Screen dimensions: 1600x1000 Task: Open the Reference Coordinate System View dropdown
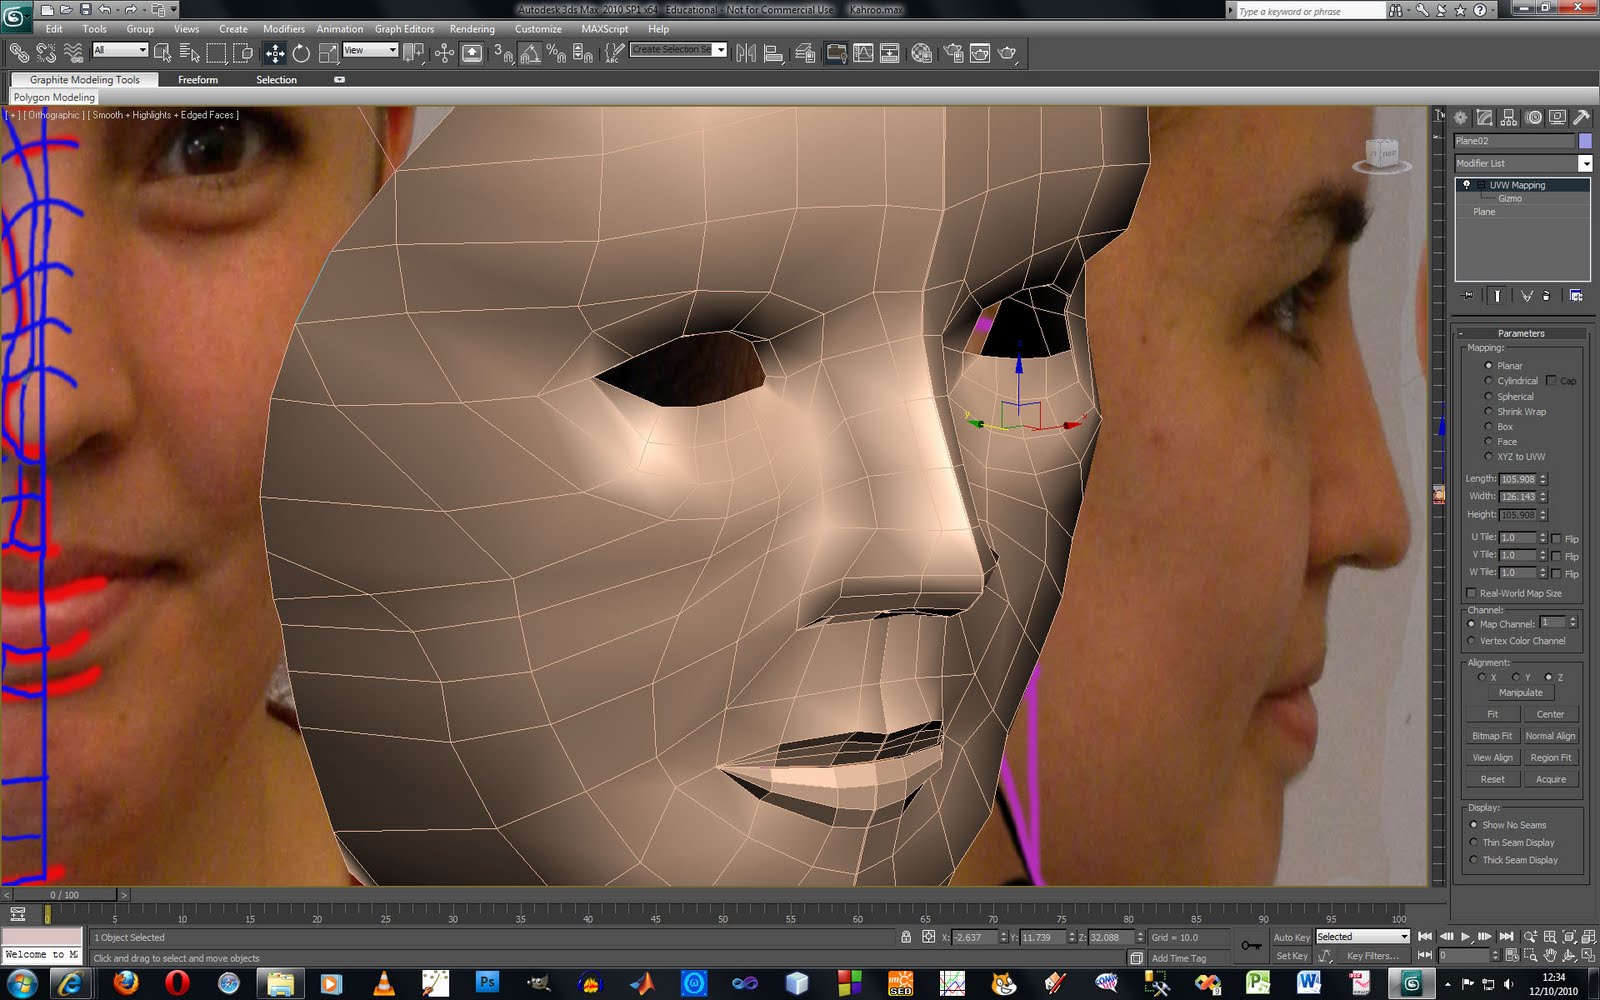pos(369,52)
